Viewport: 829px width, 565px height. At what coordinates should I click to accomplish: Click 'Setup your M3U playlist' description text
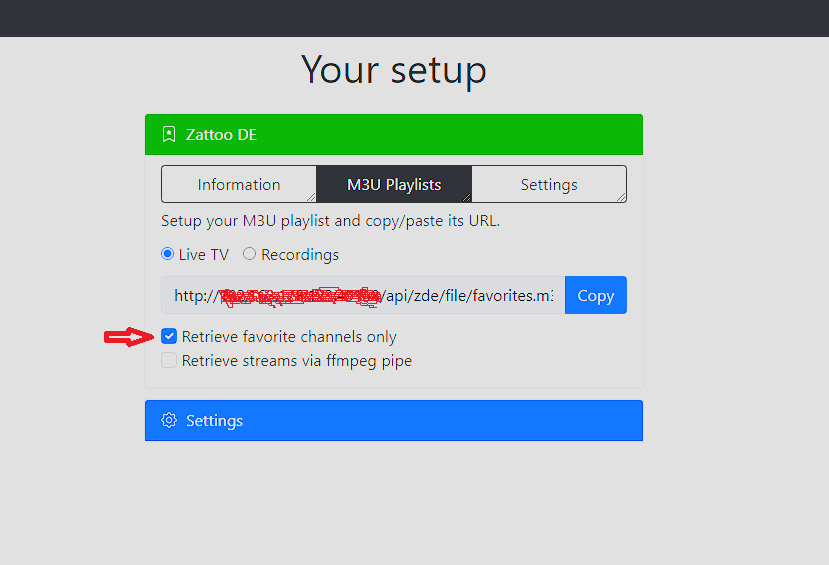pos(330,220)
